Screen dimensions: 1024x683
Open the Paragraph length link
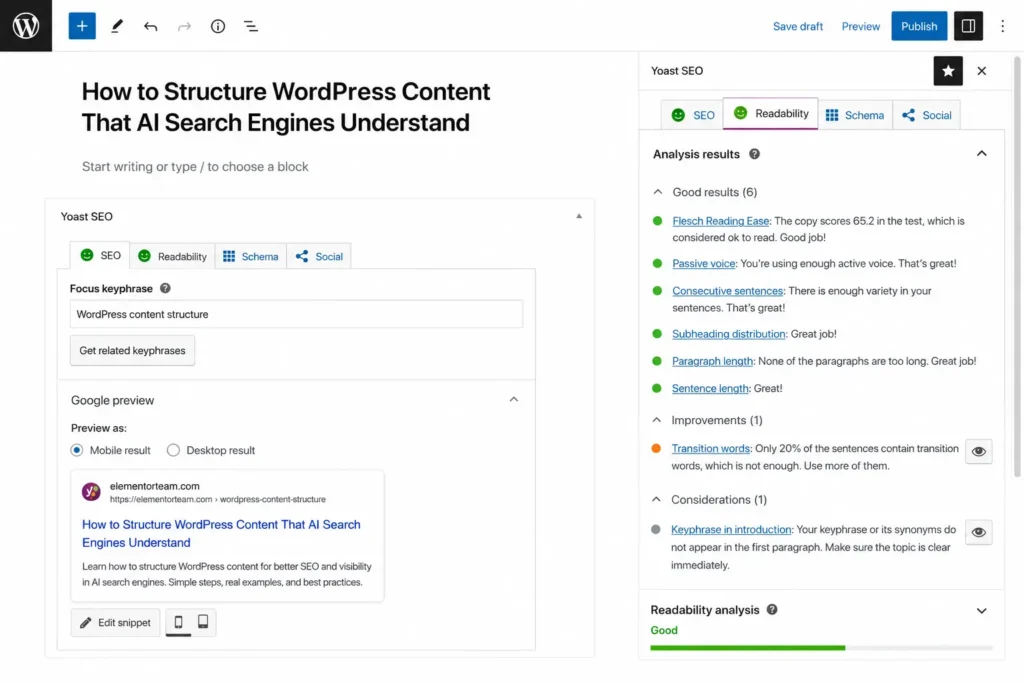coord(712,361)
